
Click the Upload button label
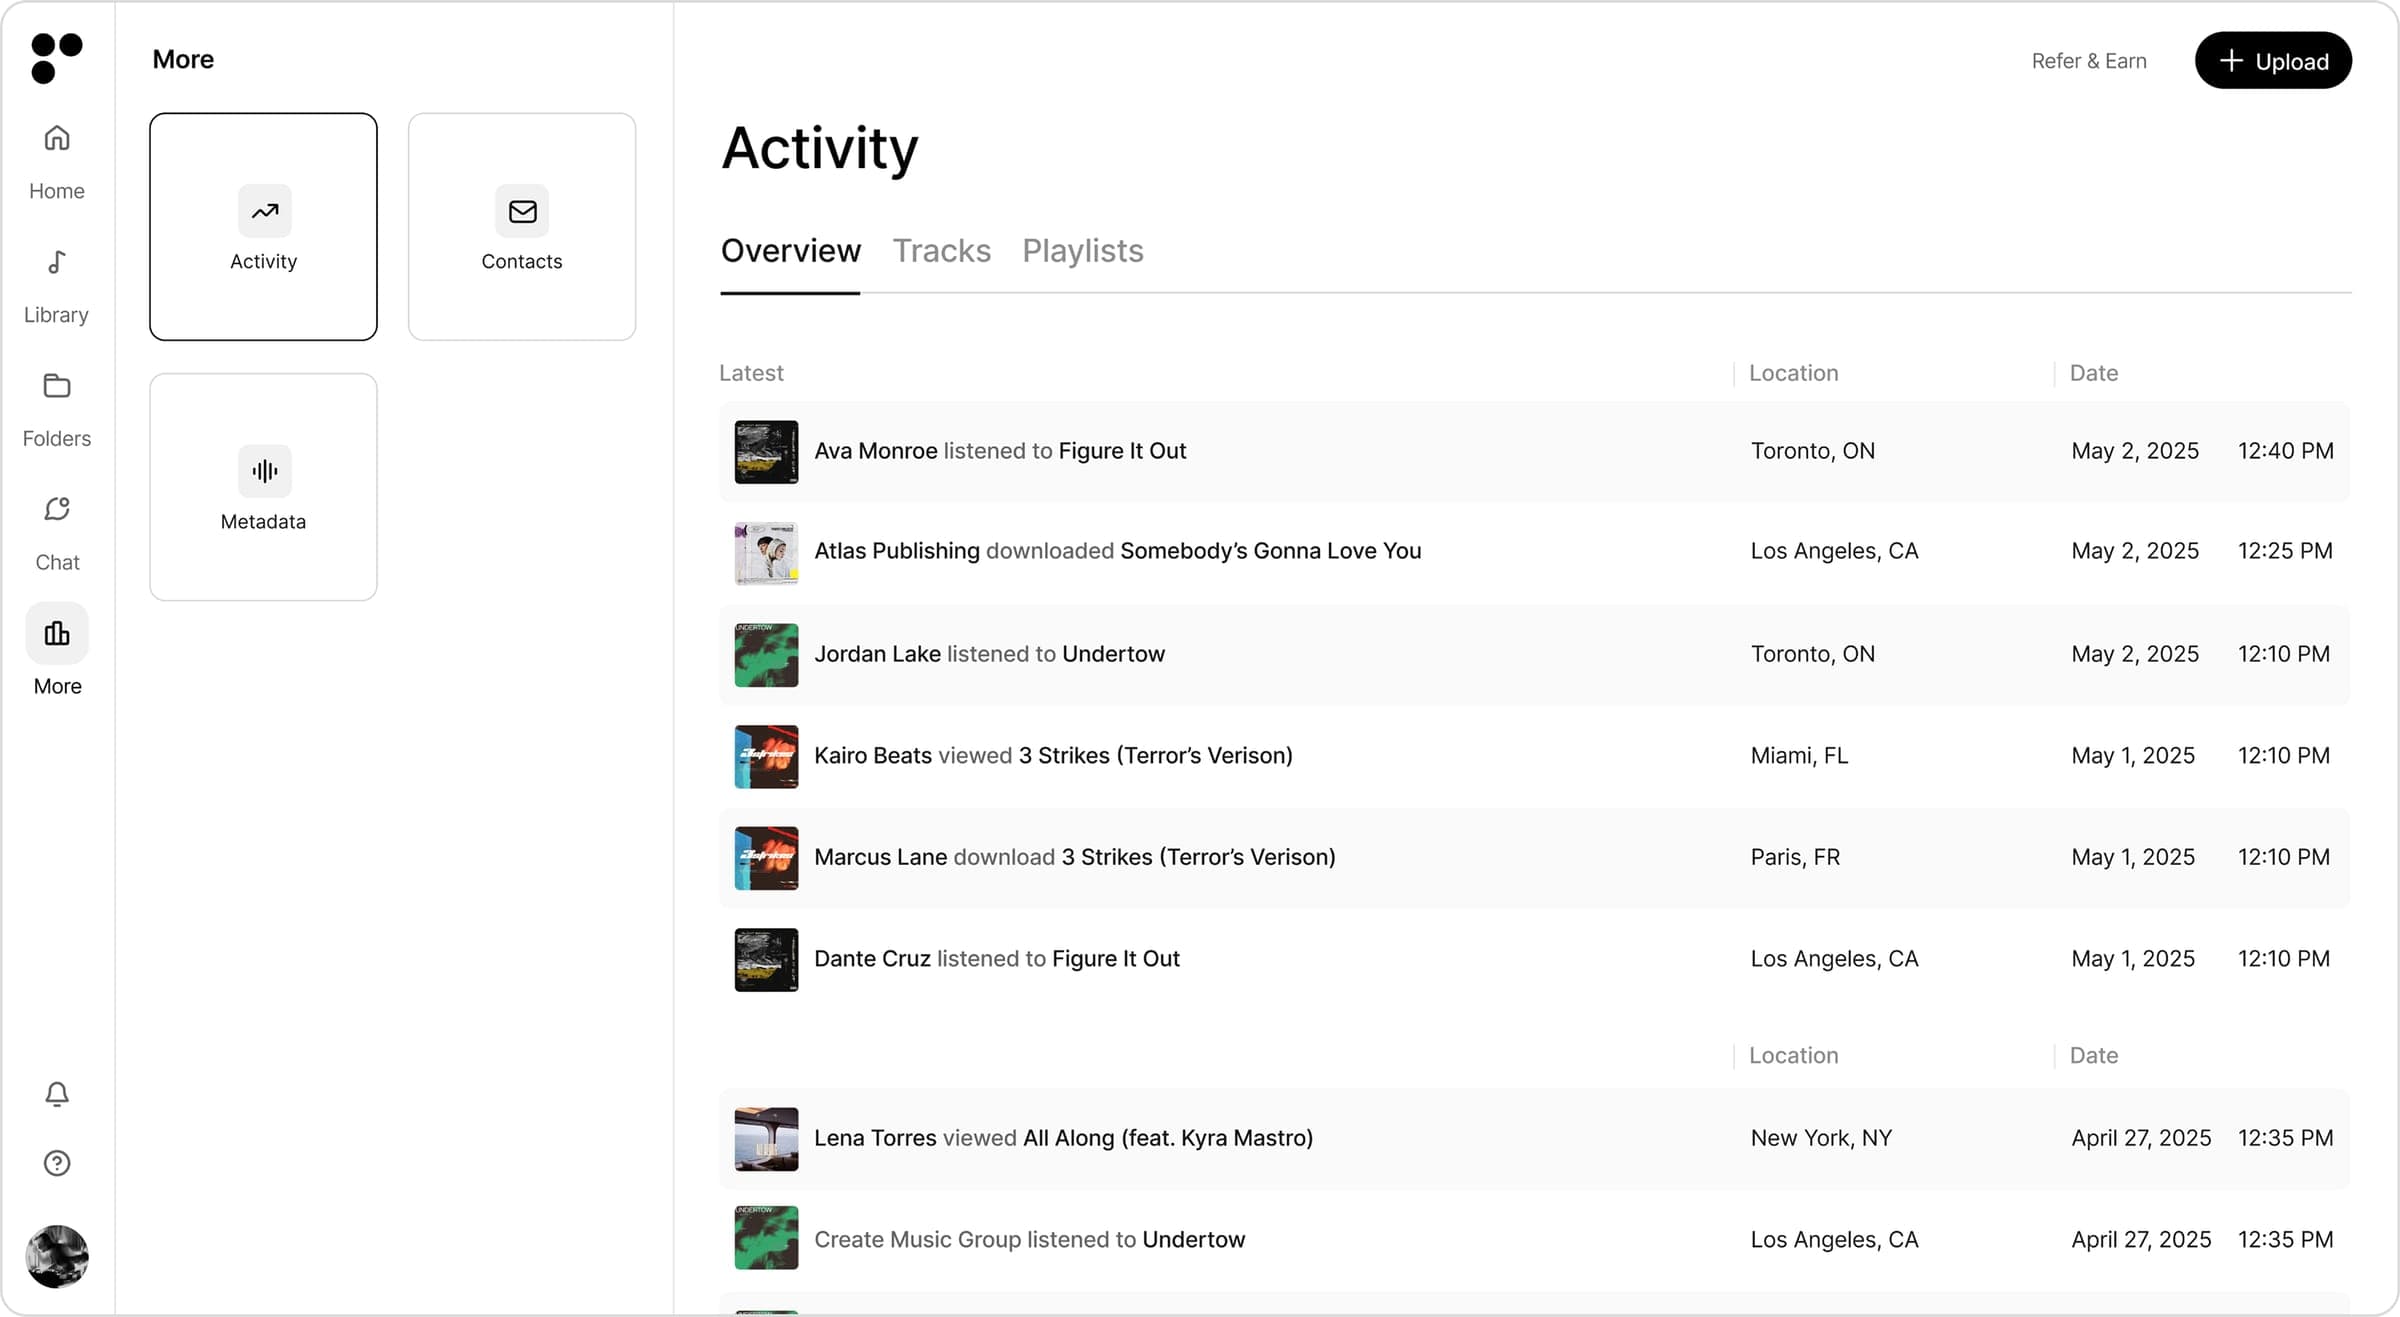pos(2292,62)
